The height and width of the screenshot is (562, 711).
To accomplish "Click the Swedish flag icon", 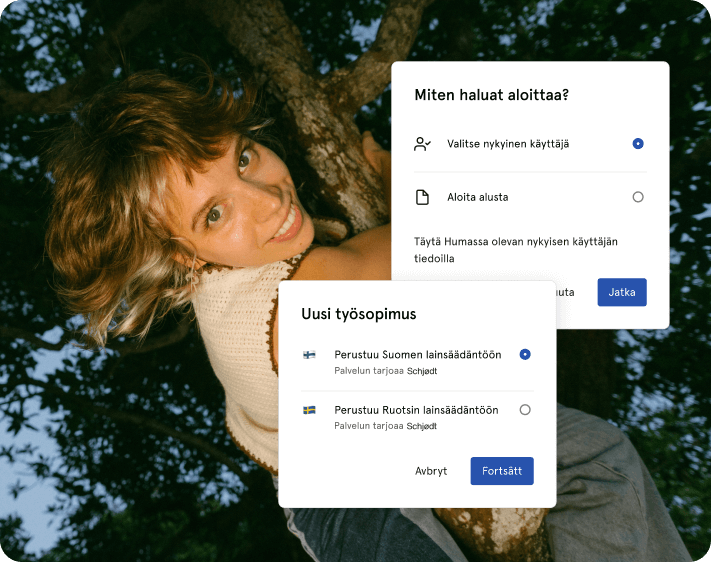I will (x=309, y=410).
